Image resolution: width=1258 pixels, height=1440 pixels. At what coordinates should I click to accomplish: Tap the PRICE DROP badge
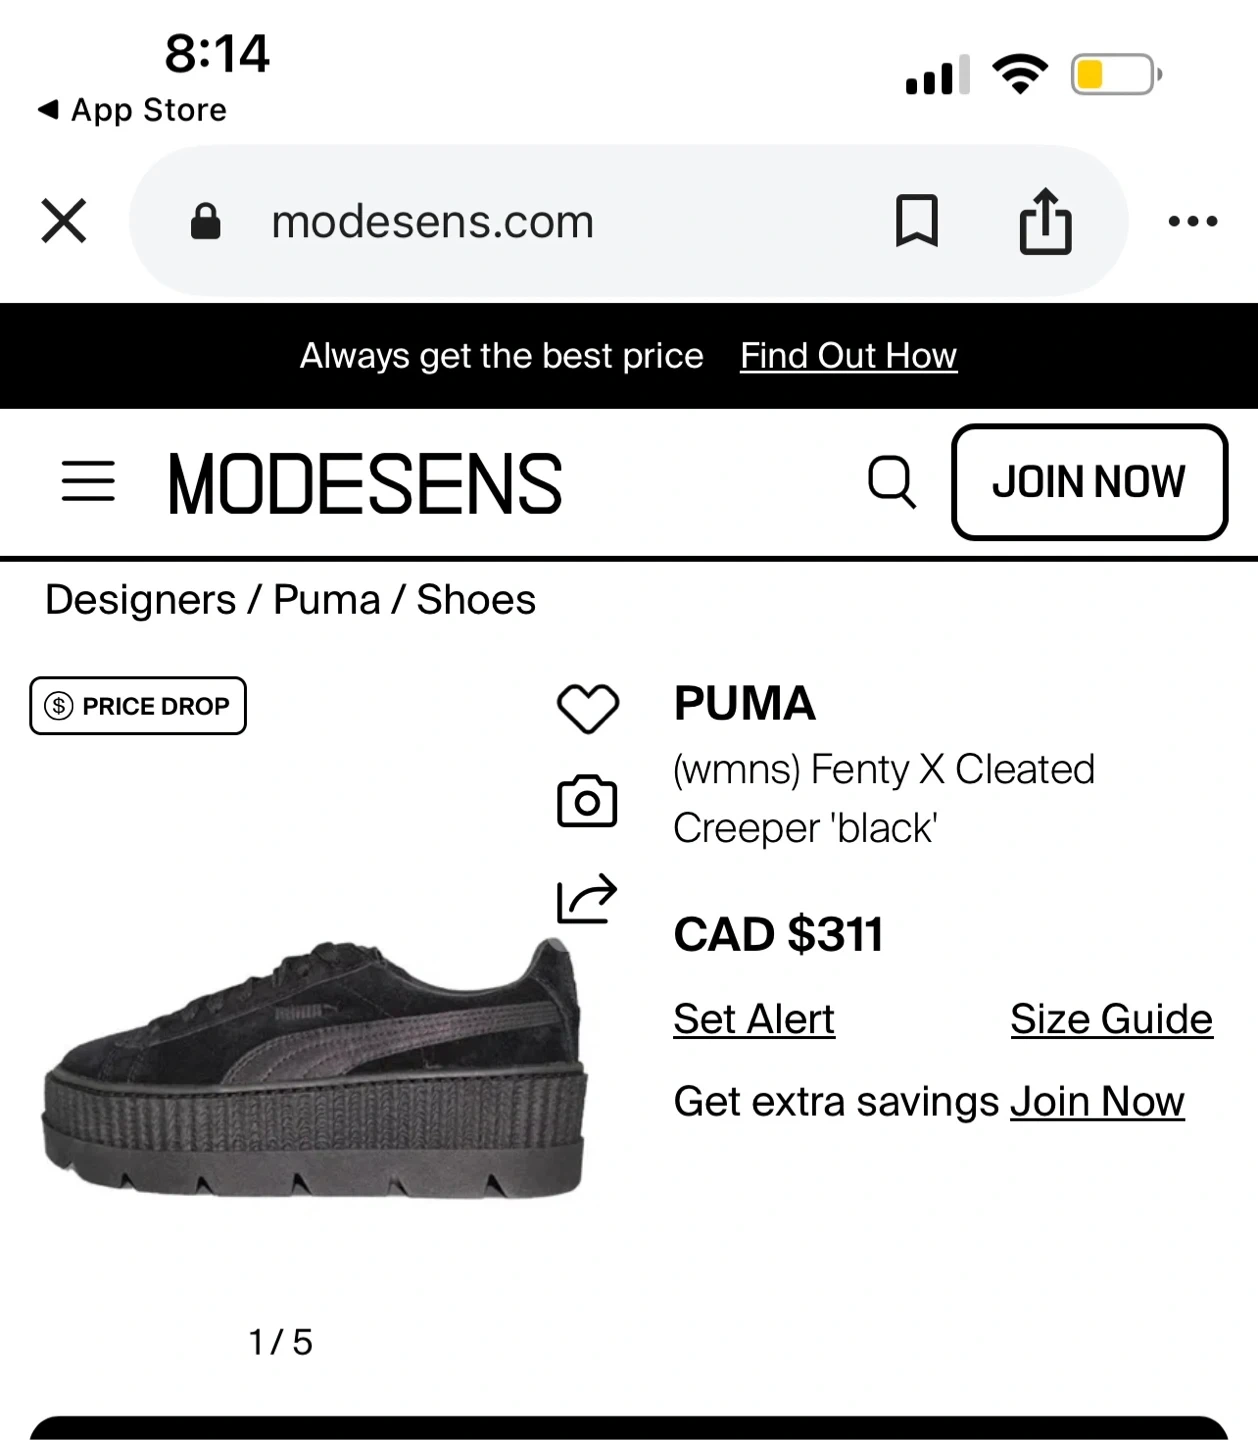pyautogui.click(x=138, y=706)
